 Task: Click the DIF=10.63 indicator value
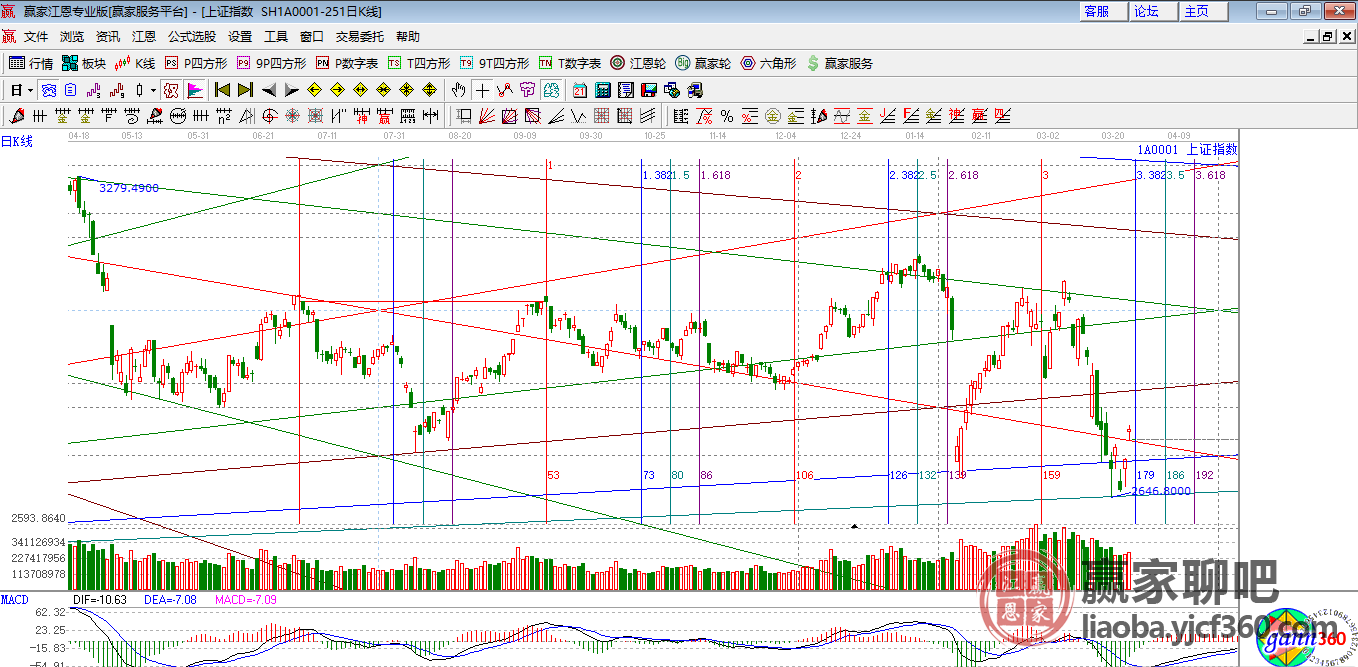pyautogui.click(x=100, y=599)
